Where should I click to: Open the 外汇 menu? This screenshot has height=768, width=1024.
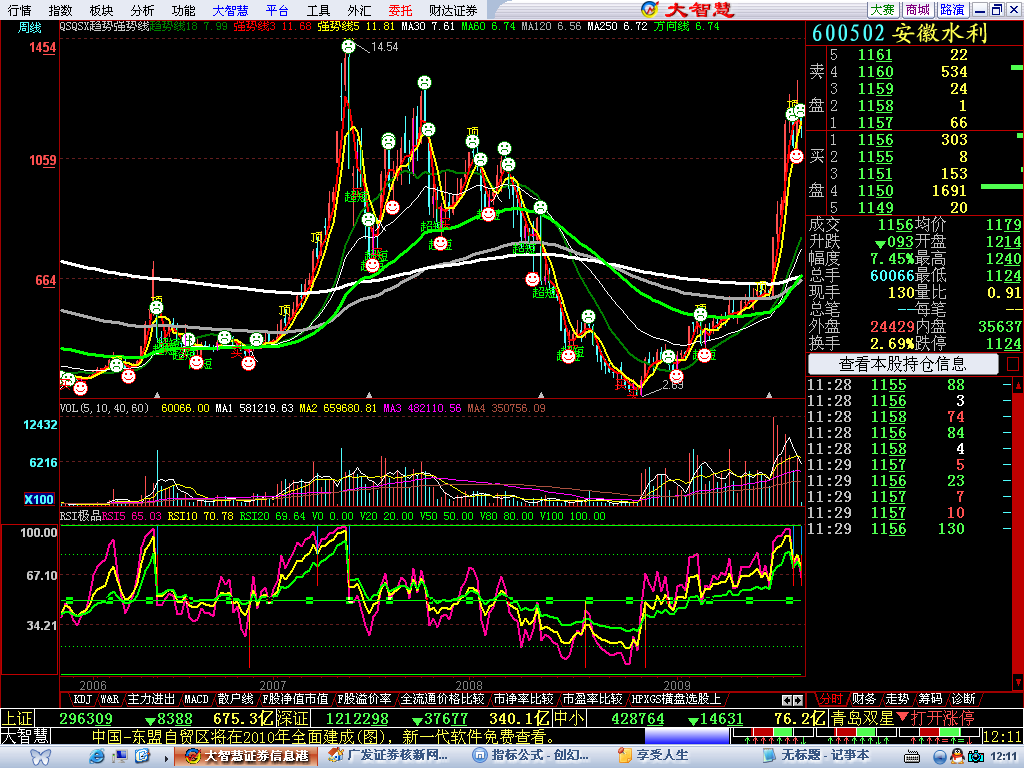pos(359,10)
